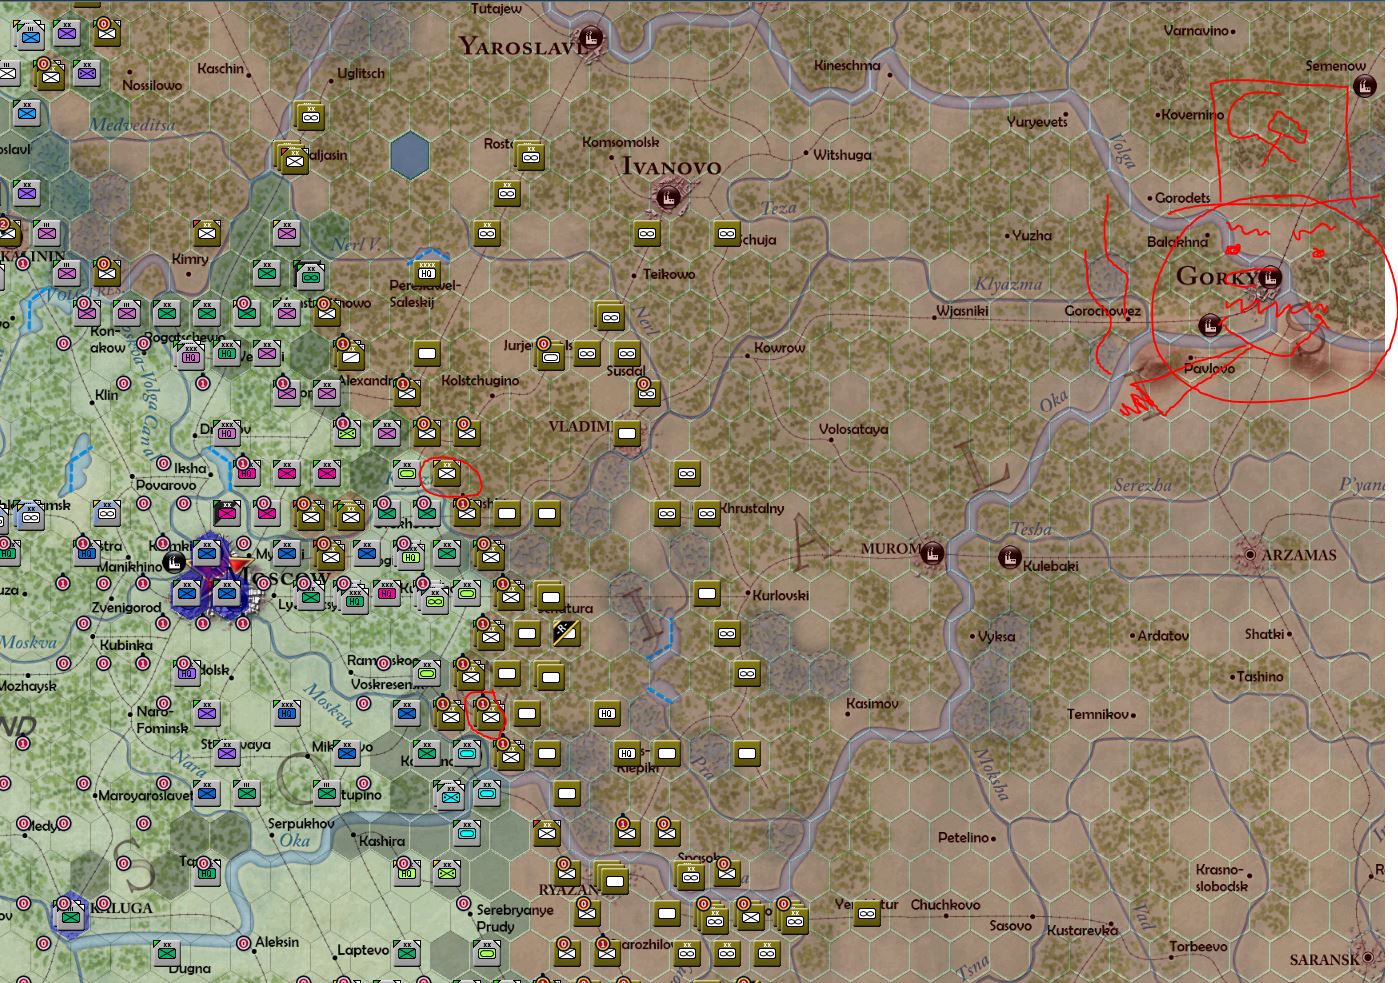The image size is (1398, 983).
Task: Click the Ivanovo city label
Action: (x=671, y=167)
